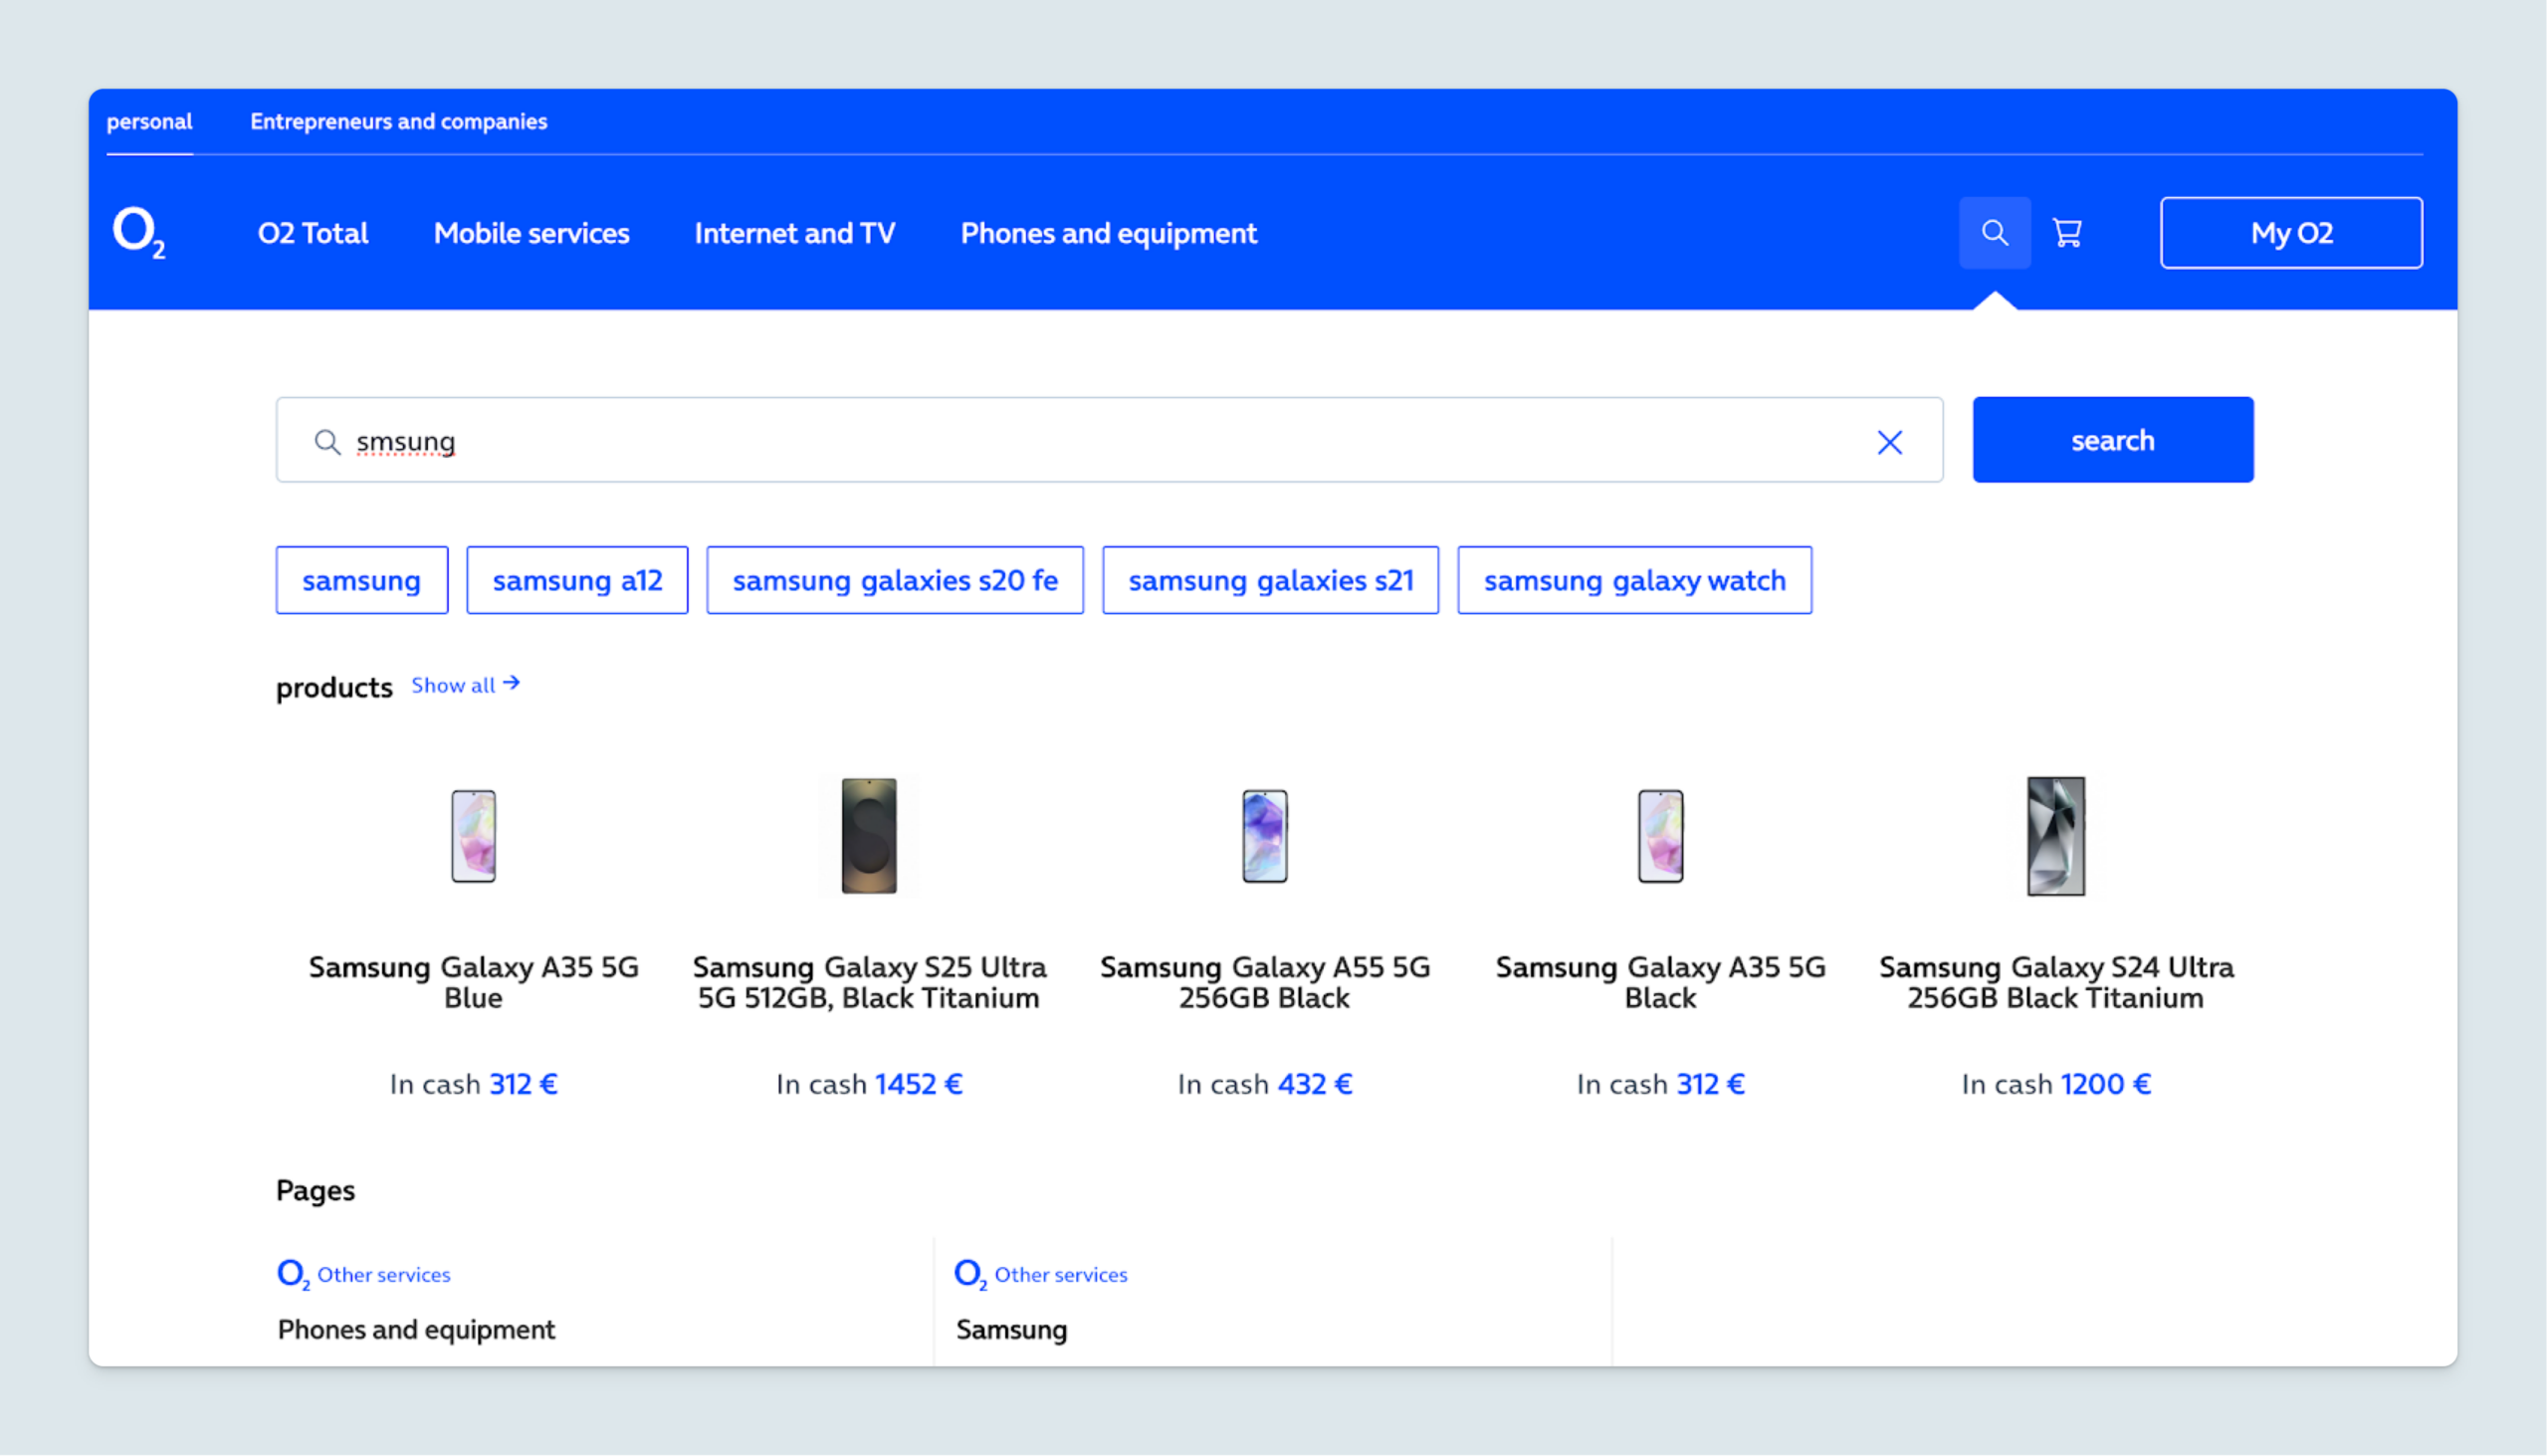Click the magnifier icon inside search field
Image resolution: width=2548 pixels, height=1456 pixels.
coord(327,442)
